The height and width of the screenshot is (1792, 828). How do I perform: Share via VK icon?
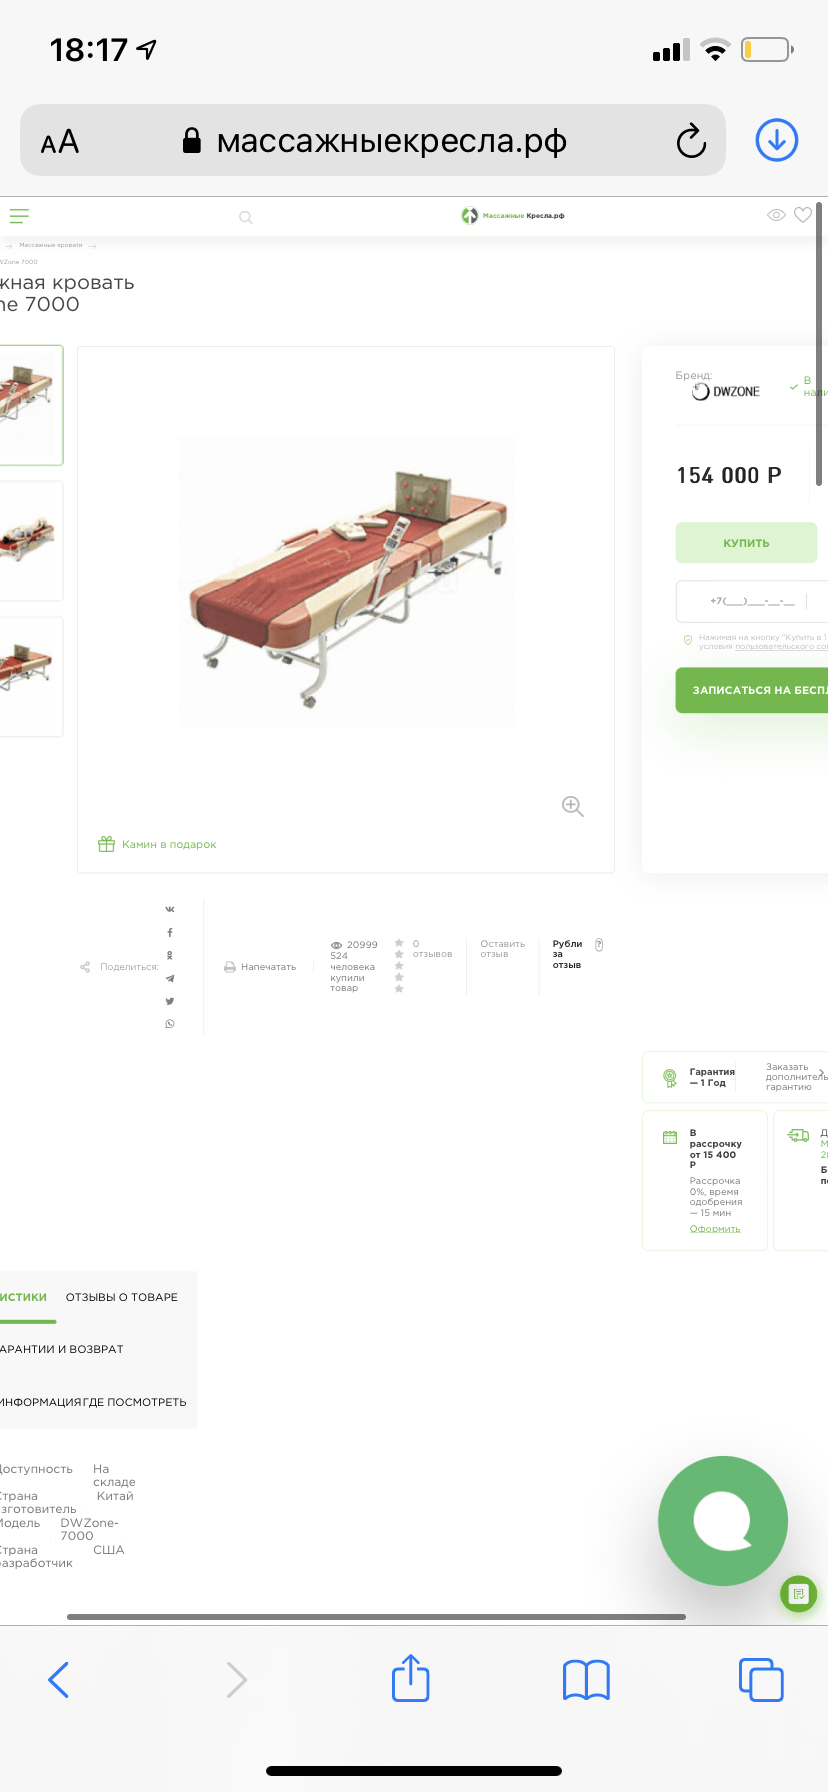coord(170,909)
